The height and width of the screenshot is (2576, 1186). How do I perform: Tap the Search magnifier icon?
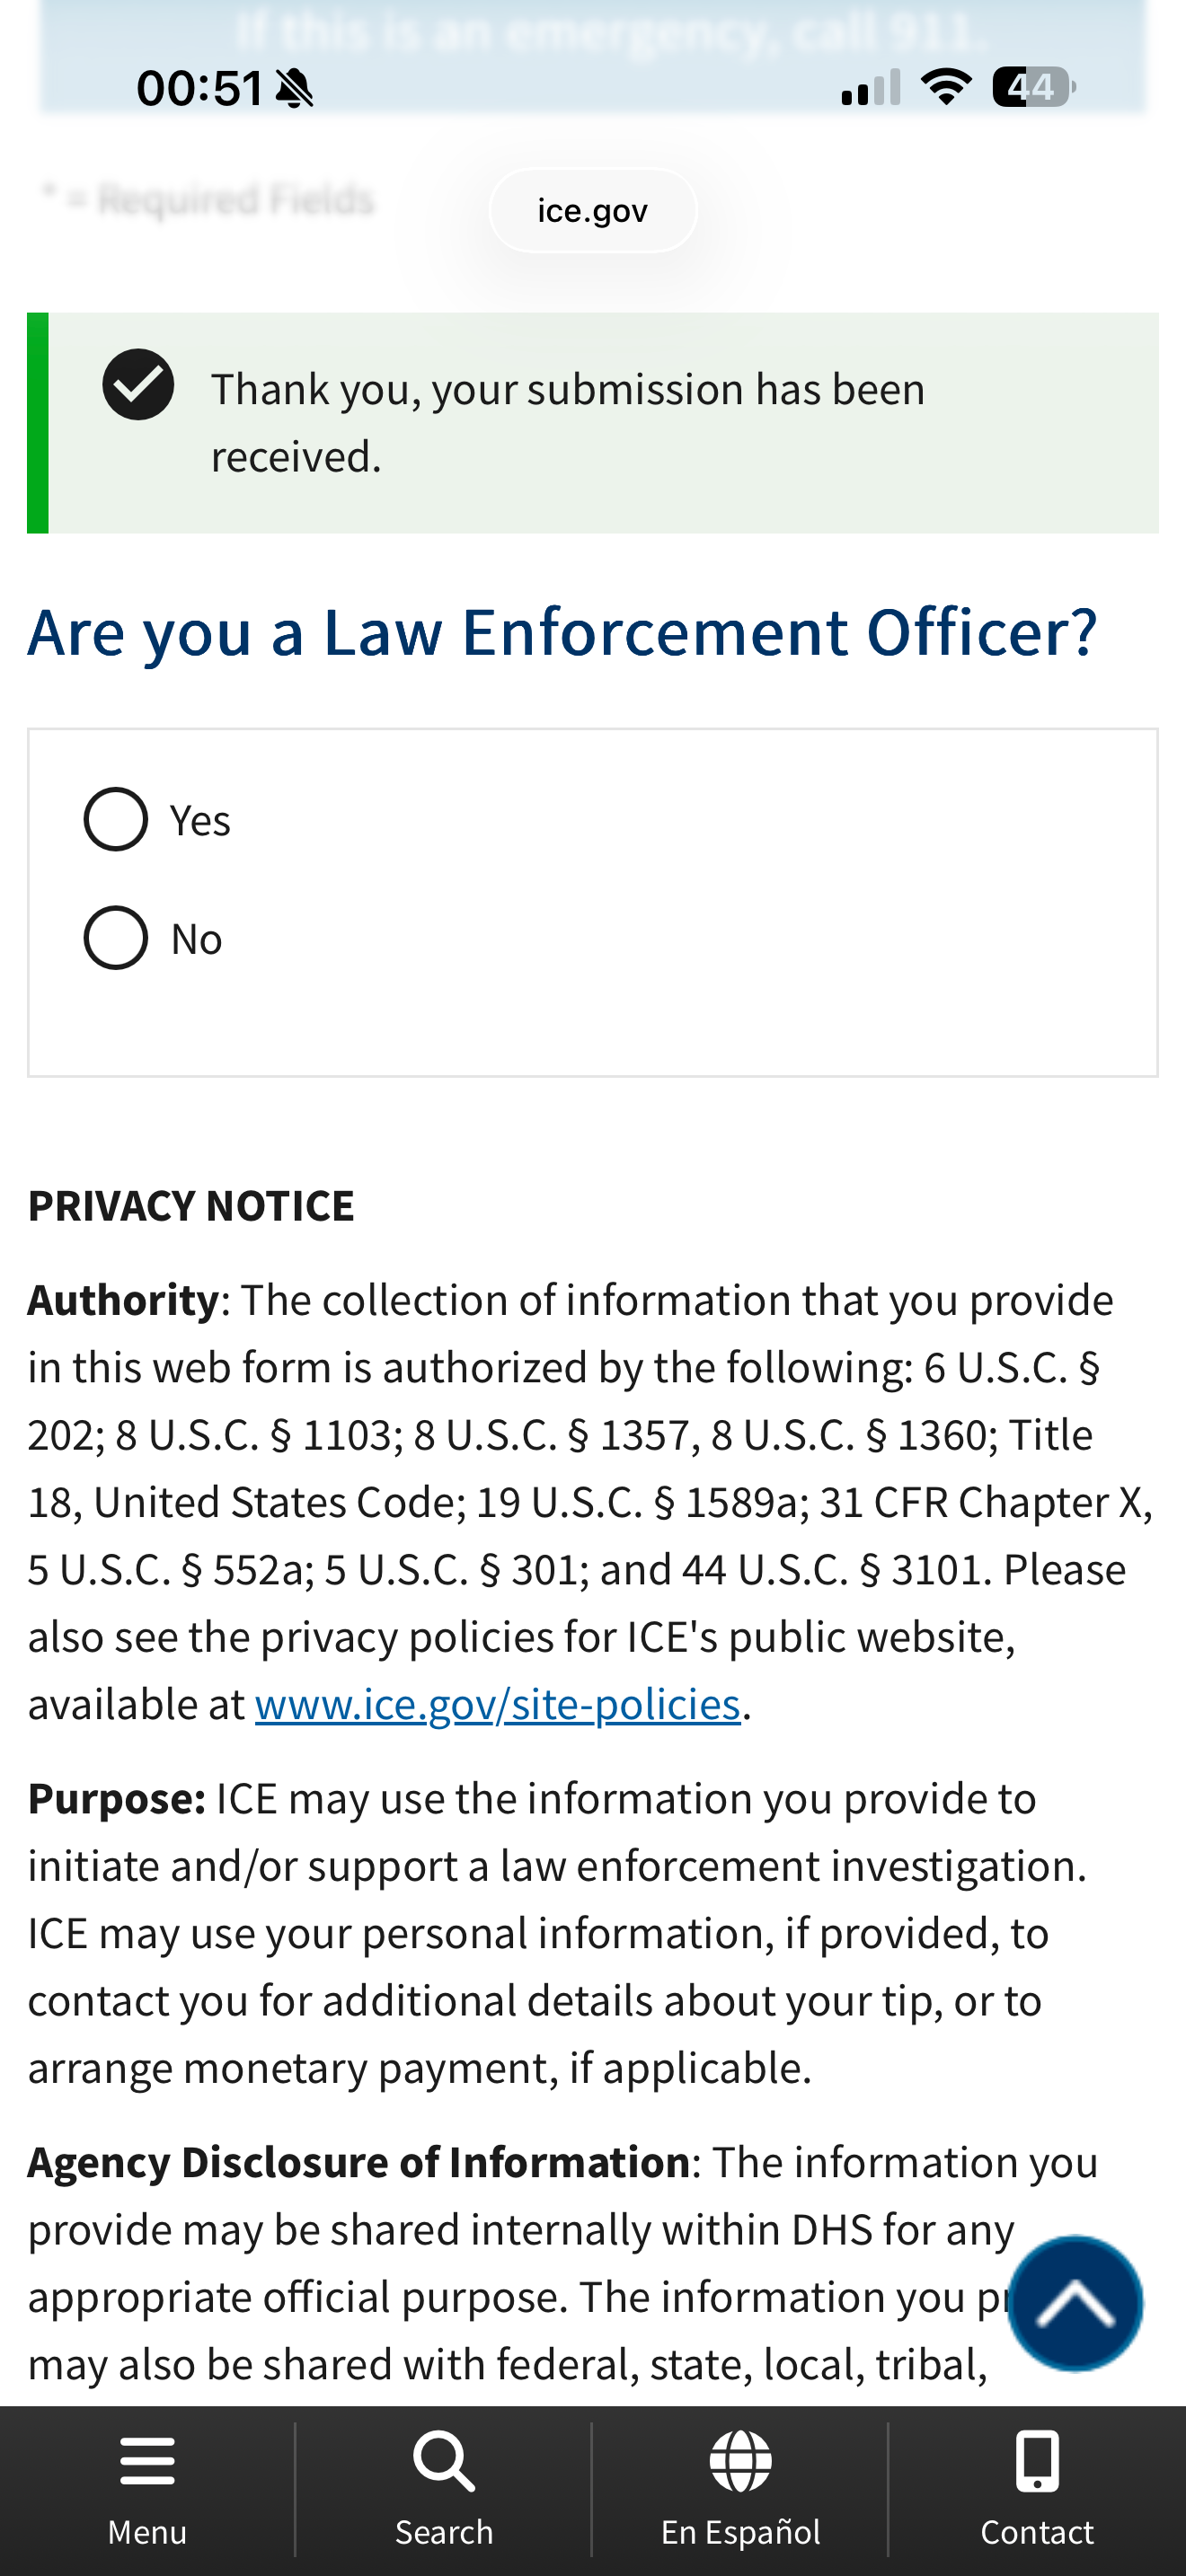click(444, 2463)
